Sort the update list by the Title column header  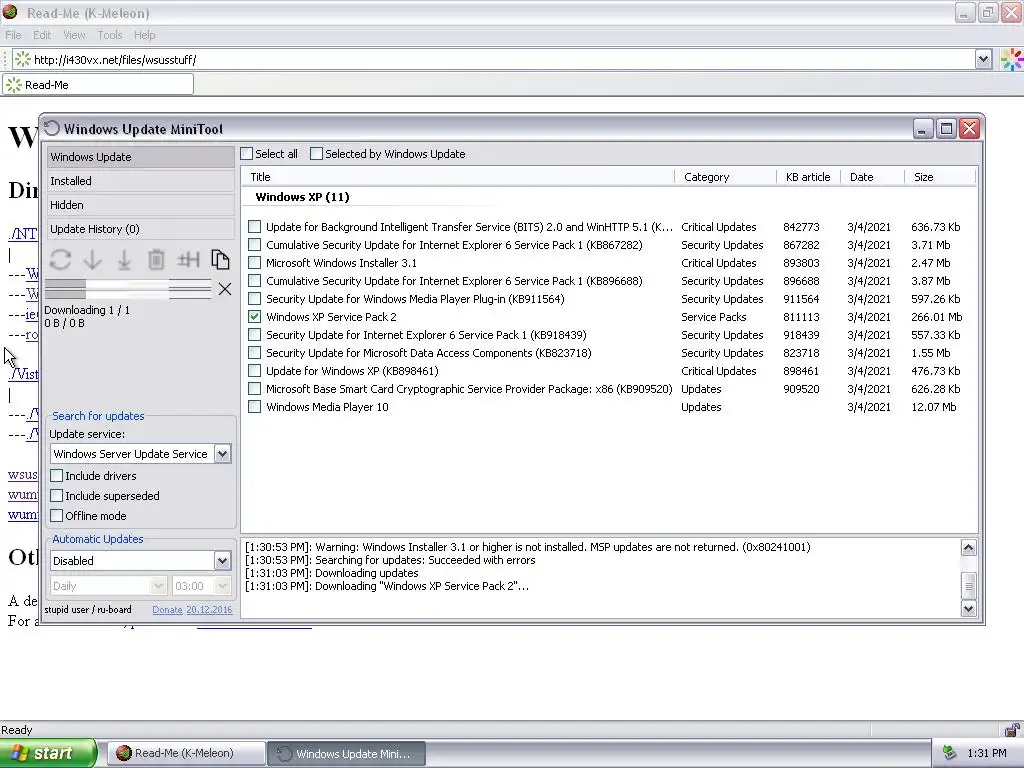(458, 177)
